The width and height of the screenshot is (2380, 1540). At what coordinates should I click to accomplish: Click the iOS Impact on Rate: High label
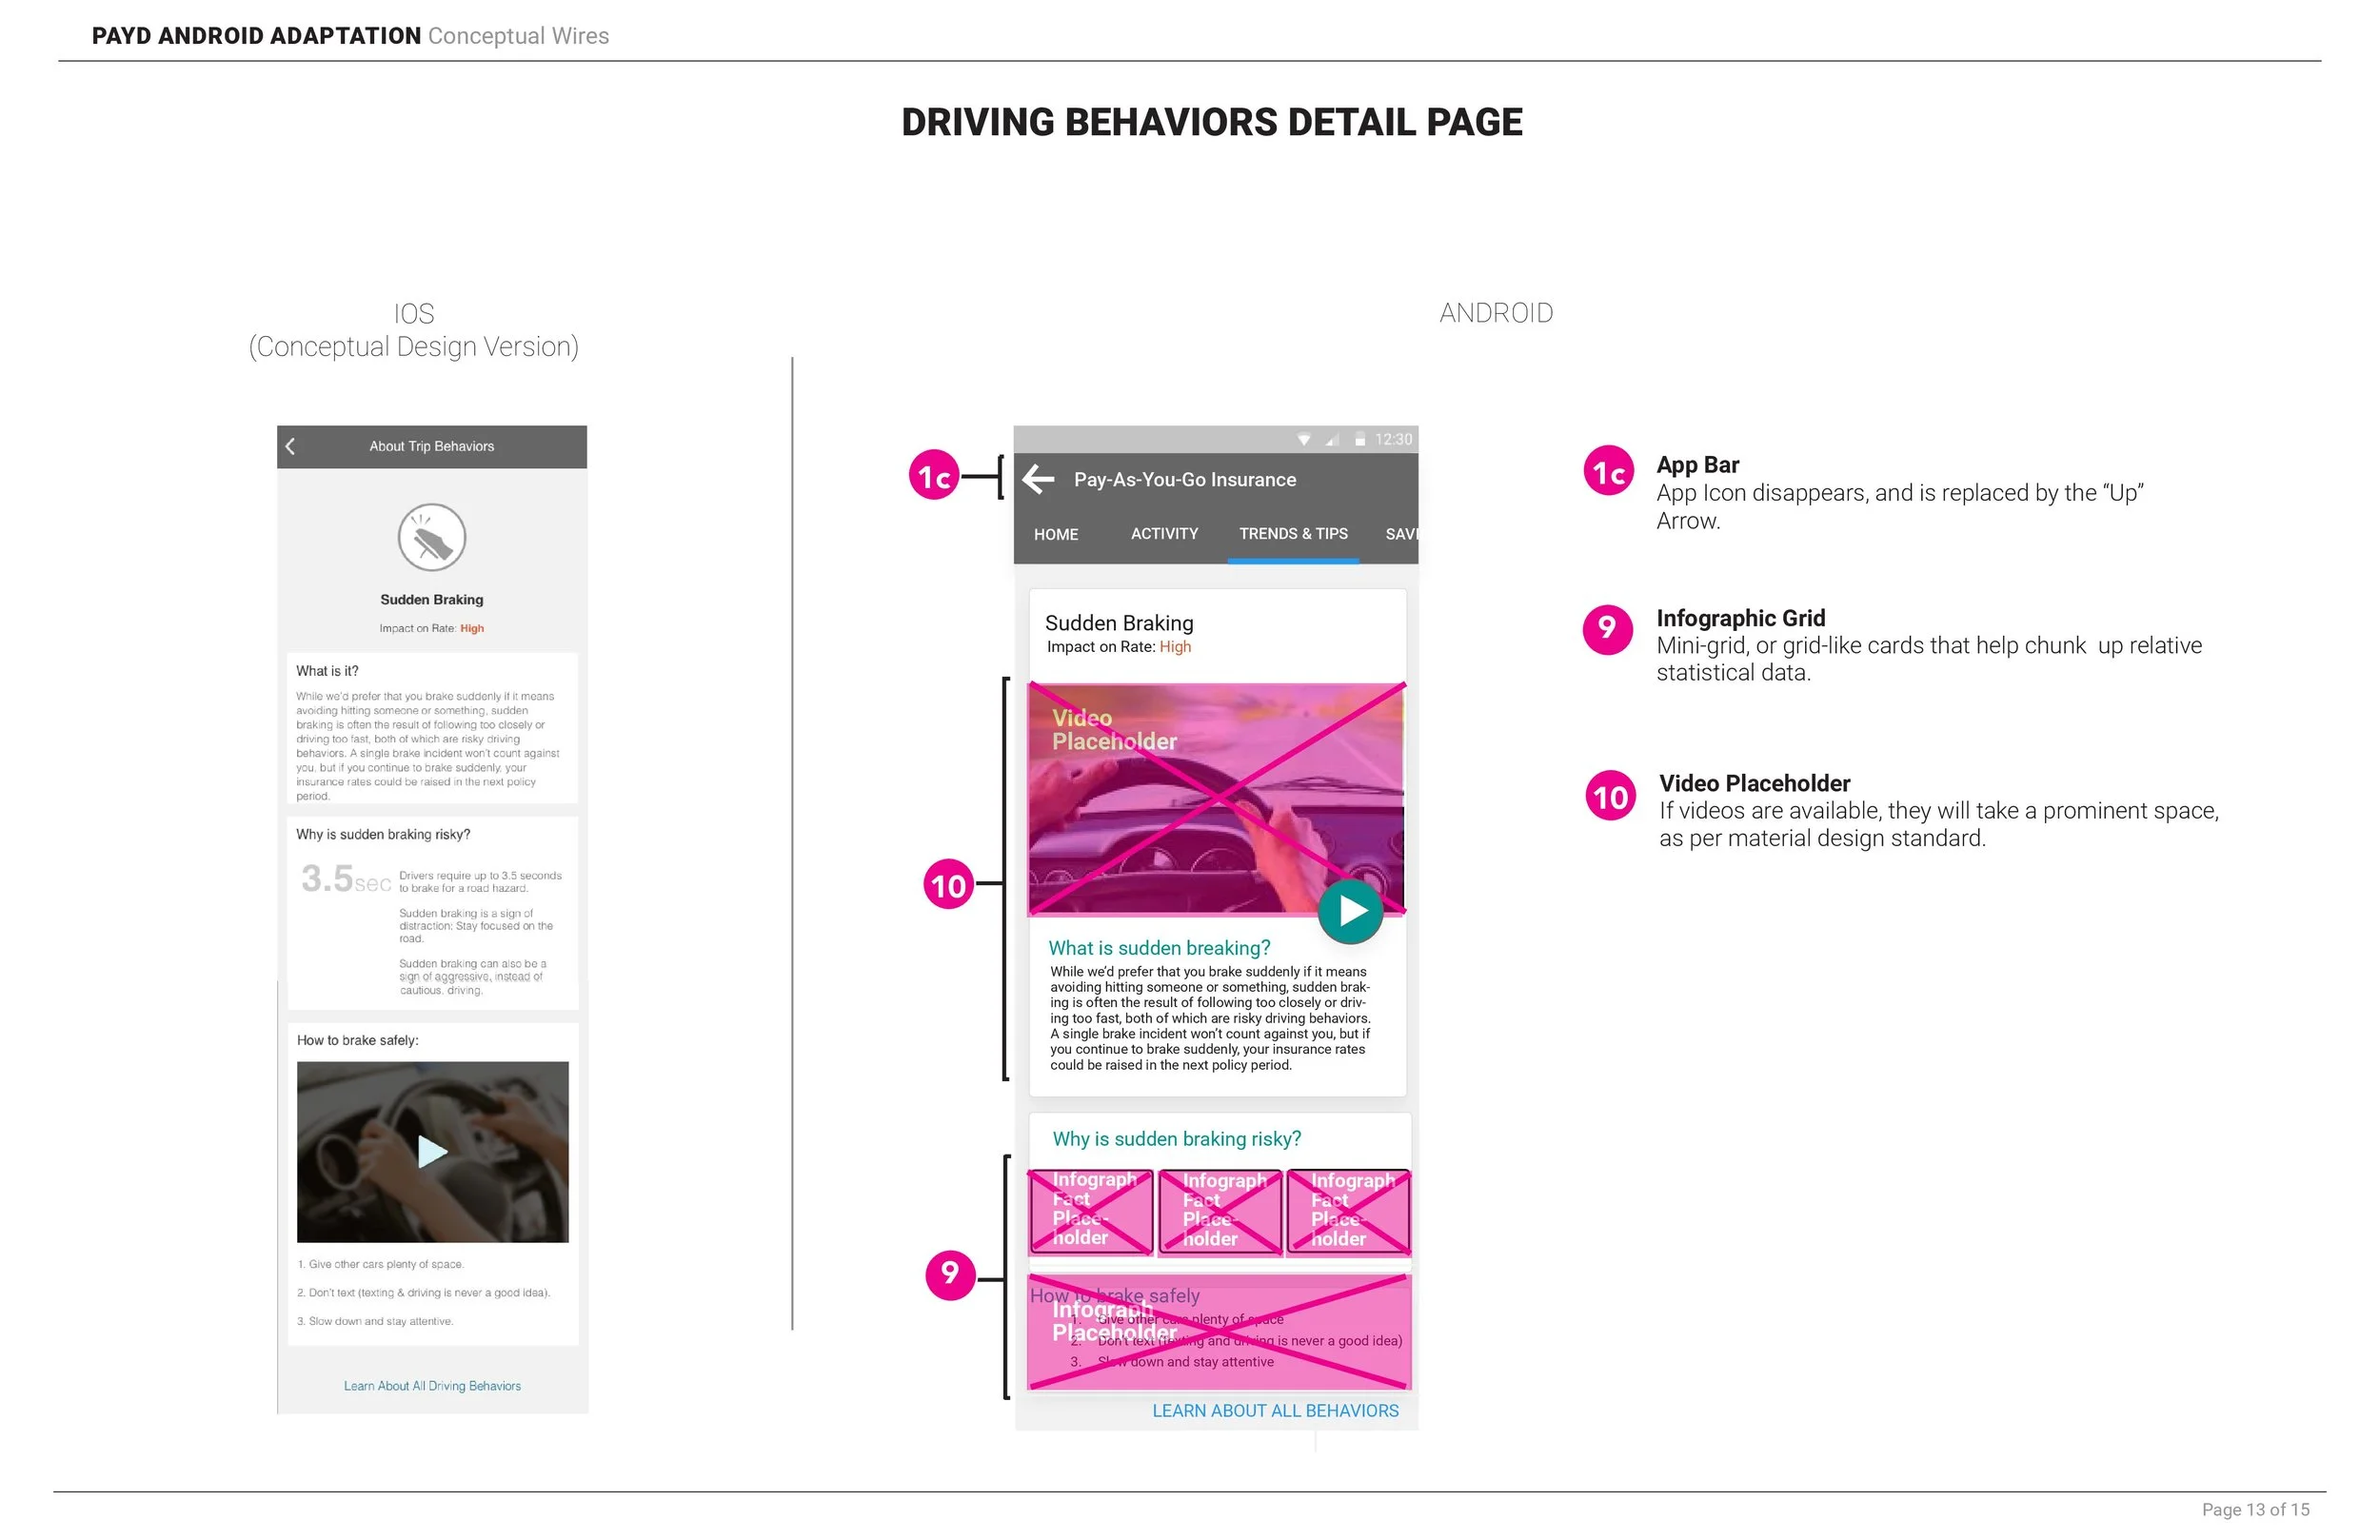point(431,629)
